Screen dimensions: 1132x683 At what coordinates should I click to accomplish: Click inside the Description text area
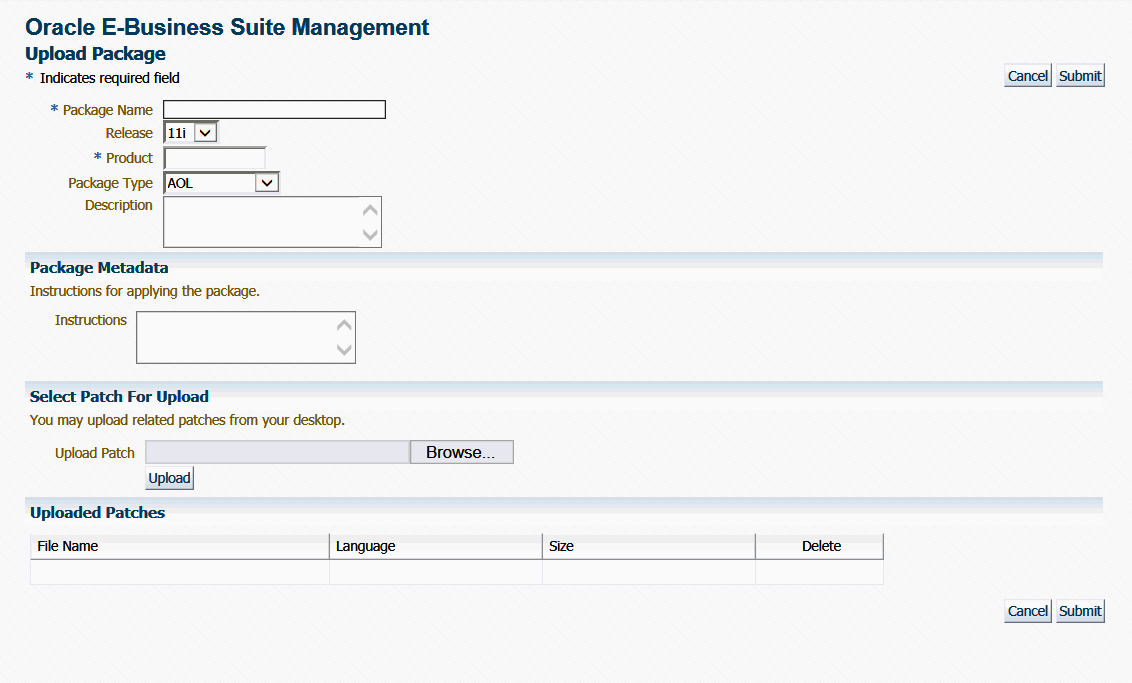272,222
